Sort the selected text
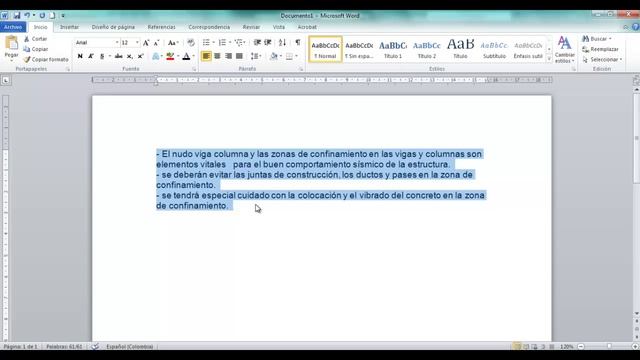The image size is (640, 360). pyautogui.click(x=282, y=42)
